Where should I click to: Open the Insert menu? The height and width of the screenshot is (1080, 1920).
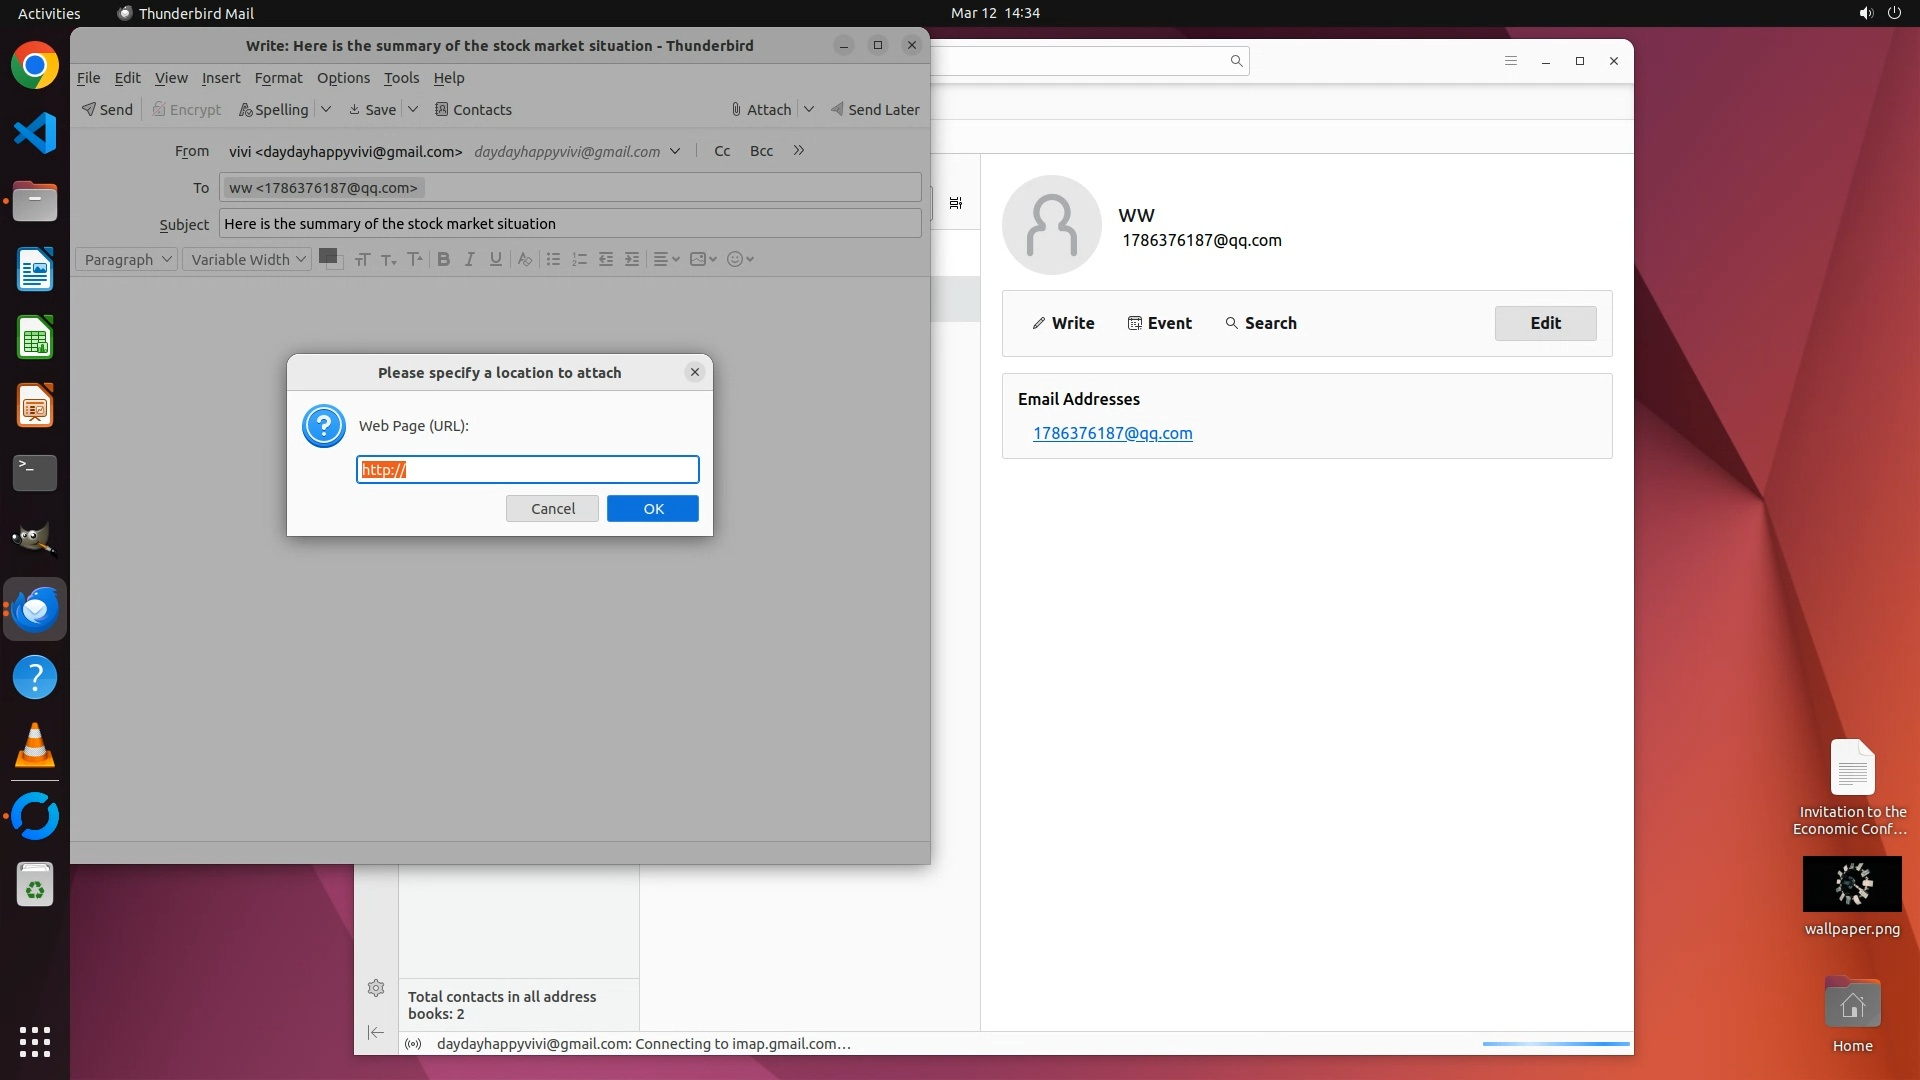point(220,78)
